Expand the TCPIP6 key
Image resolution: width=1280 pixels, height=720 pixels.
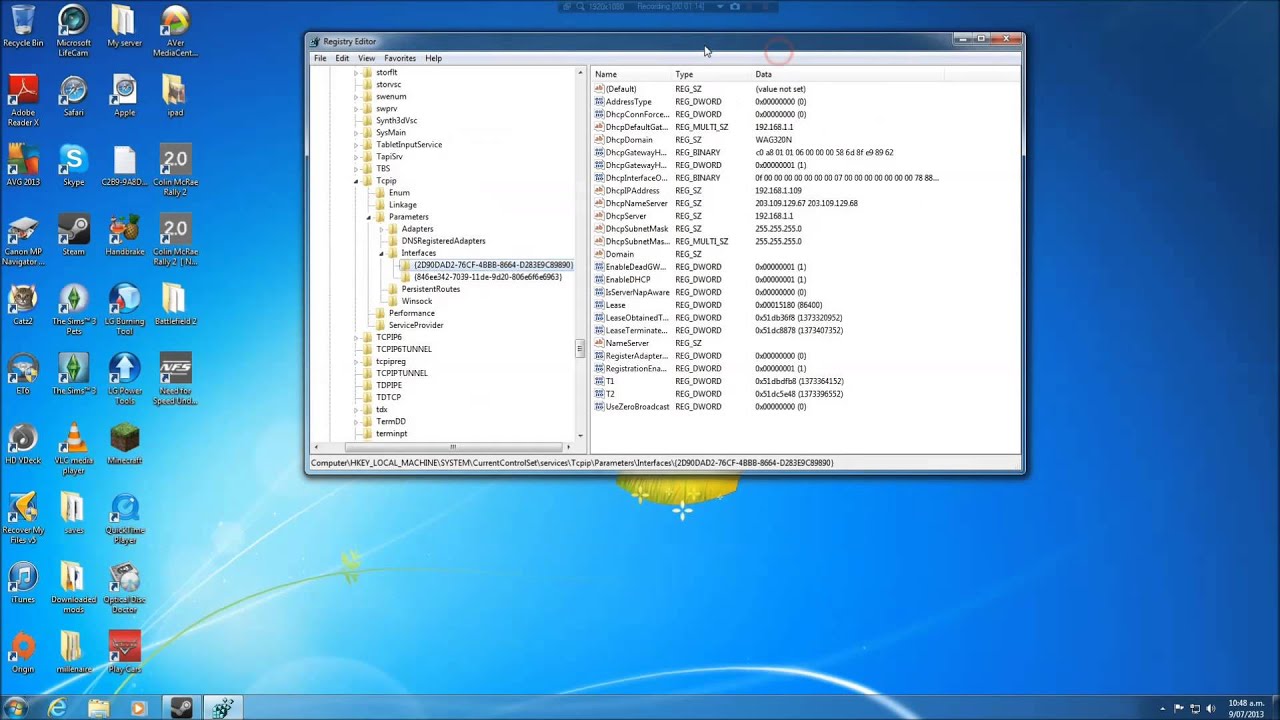pos(356,337)
